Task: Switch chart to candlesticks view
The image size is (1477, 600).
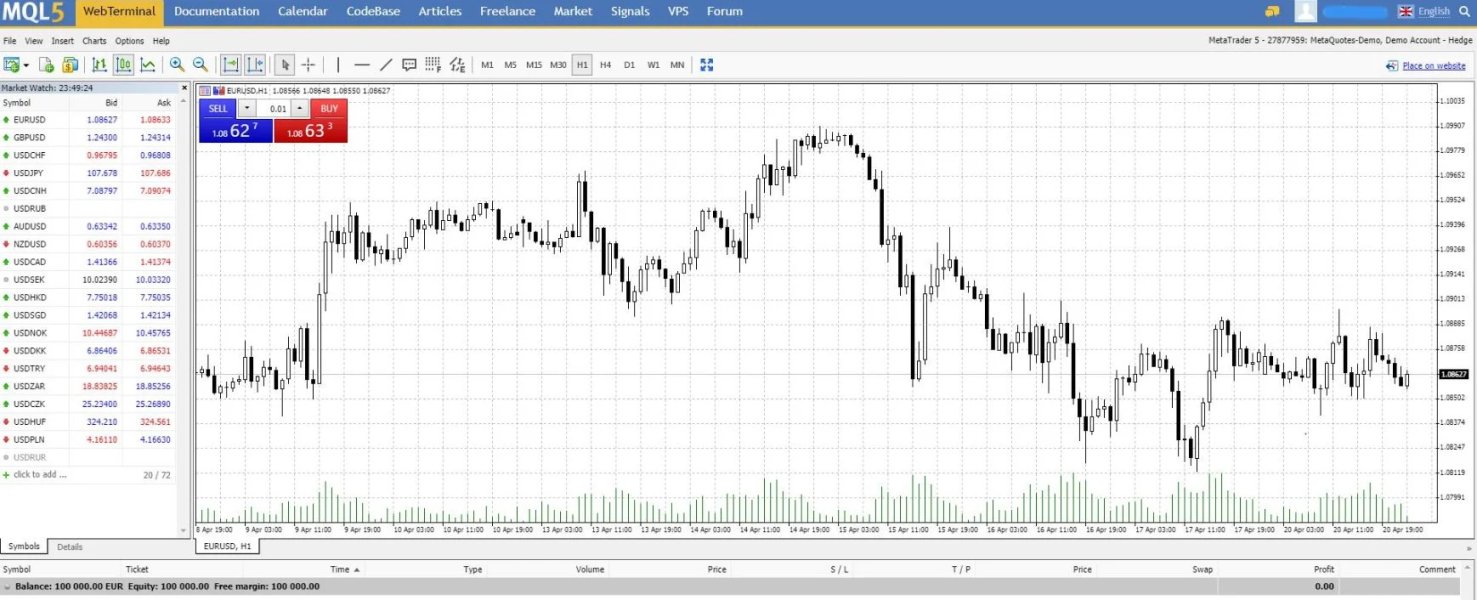Action: (x=124, y=65)
